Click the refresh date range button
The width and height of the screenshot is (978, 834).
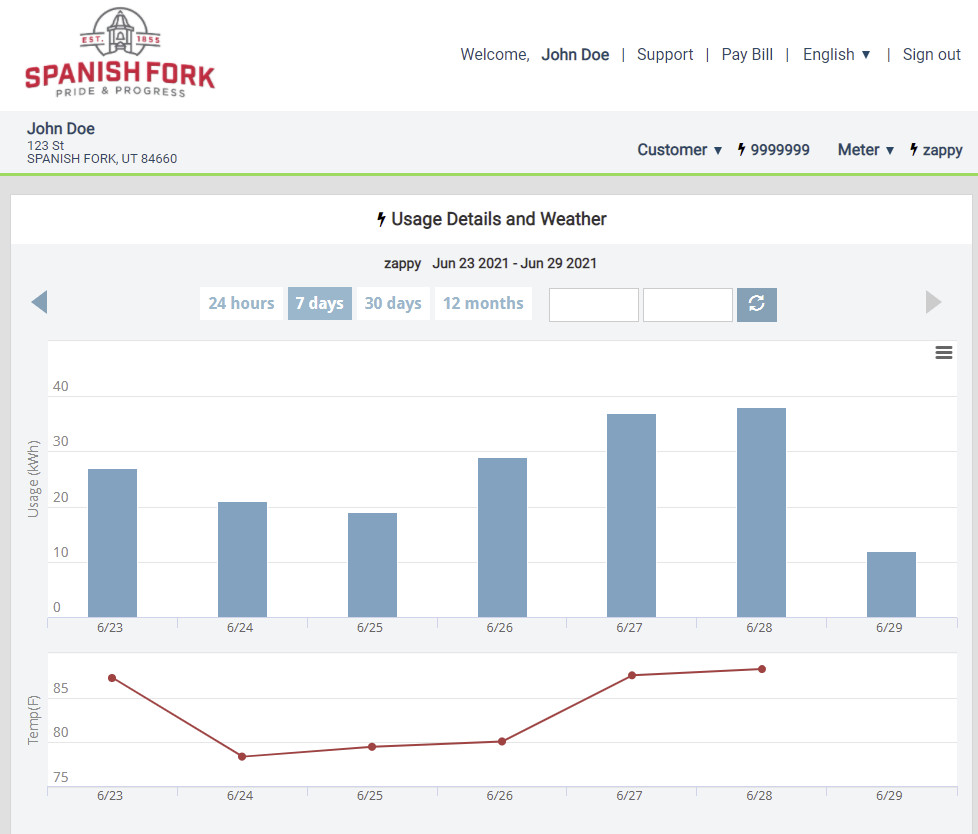point(756,304)
